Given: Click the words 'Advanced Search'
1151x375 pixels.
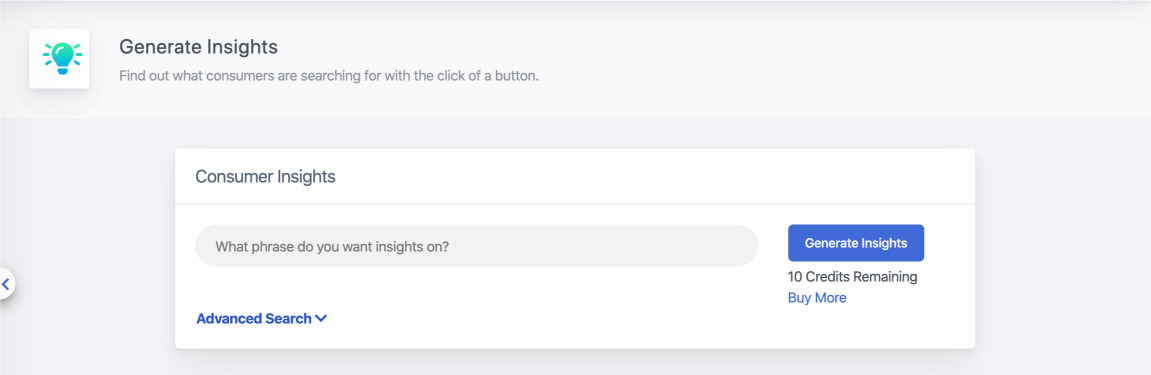Looking at the screenshot, I should coord(254,318).
